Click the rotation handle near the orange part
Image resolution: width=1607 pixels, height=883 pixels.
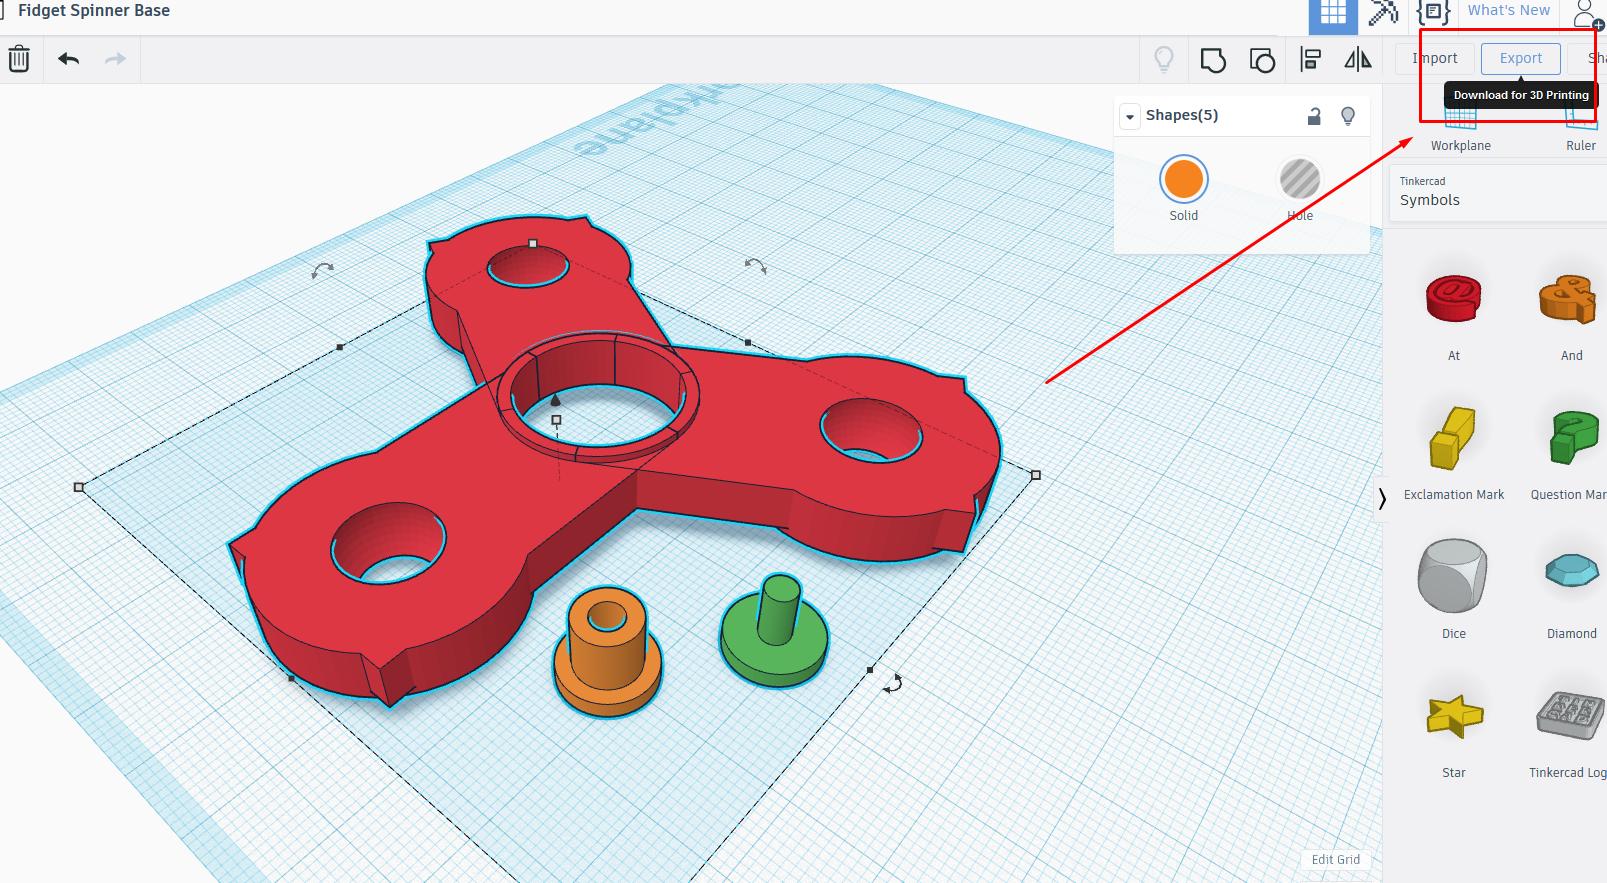pyautogui.click(x=893, y=684)
